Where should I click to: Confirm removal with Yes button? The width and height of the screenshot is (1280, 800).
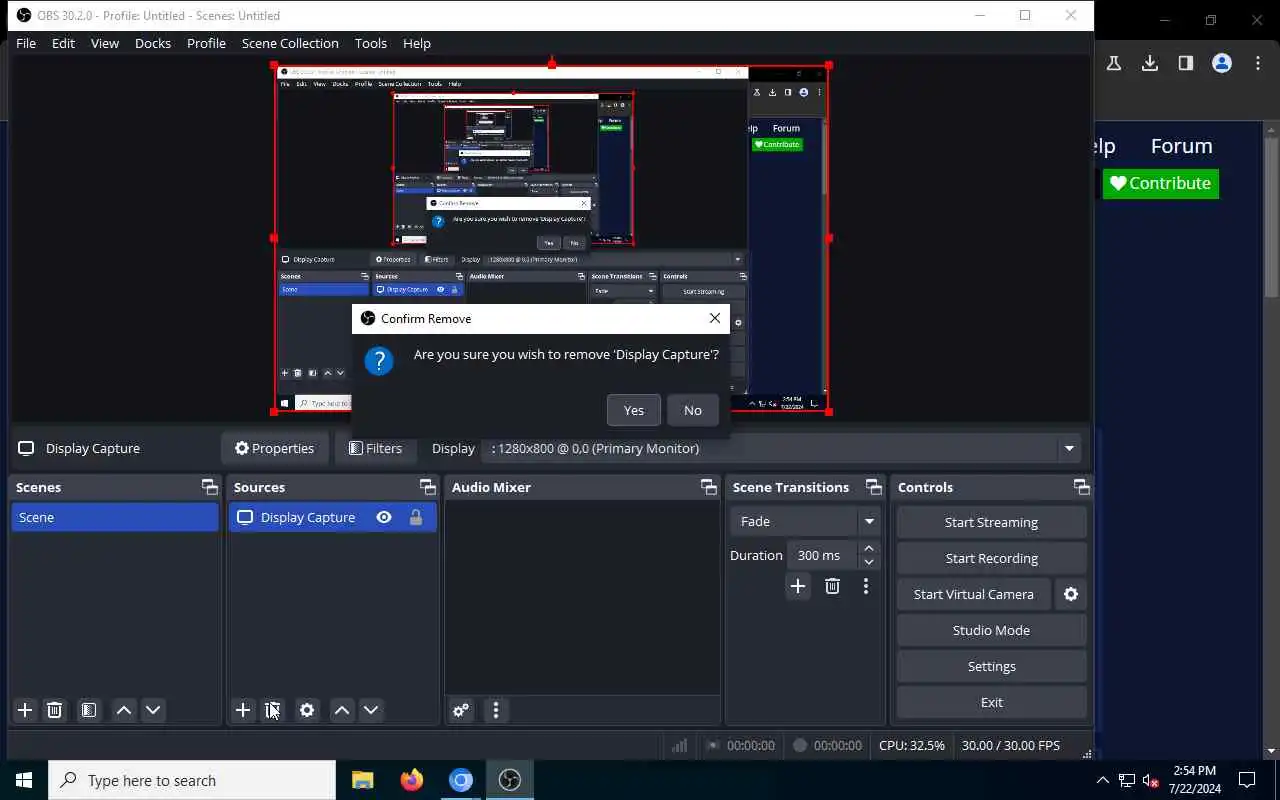click(634, 410)
